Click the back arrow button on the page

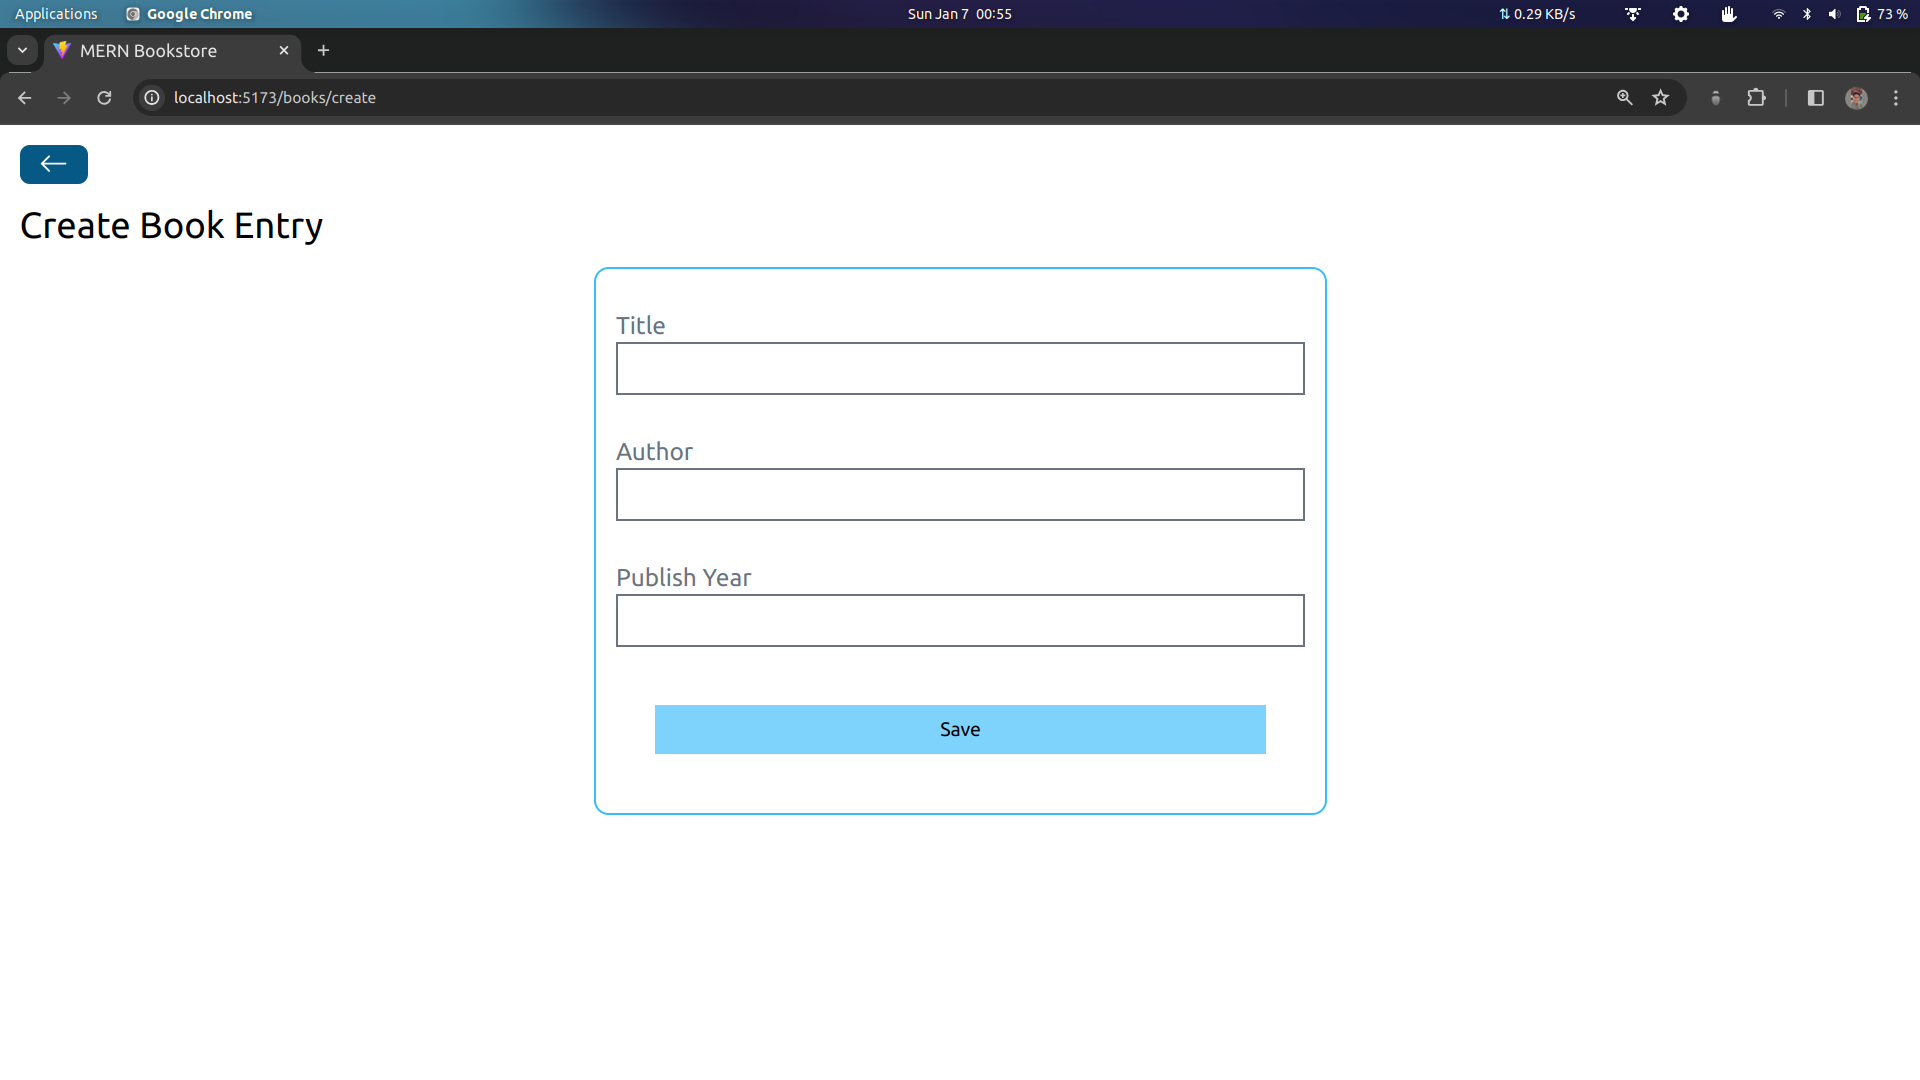tap(53, 164)
